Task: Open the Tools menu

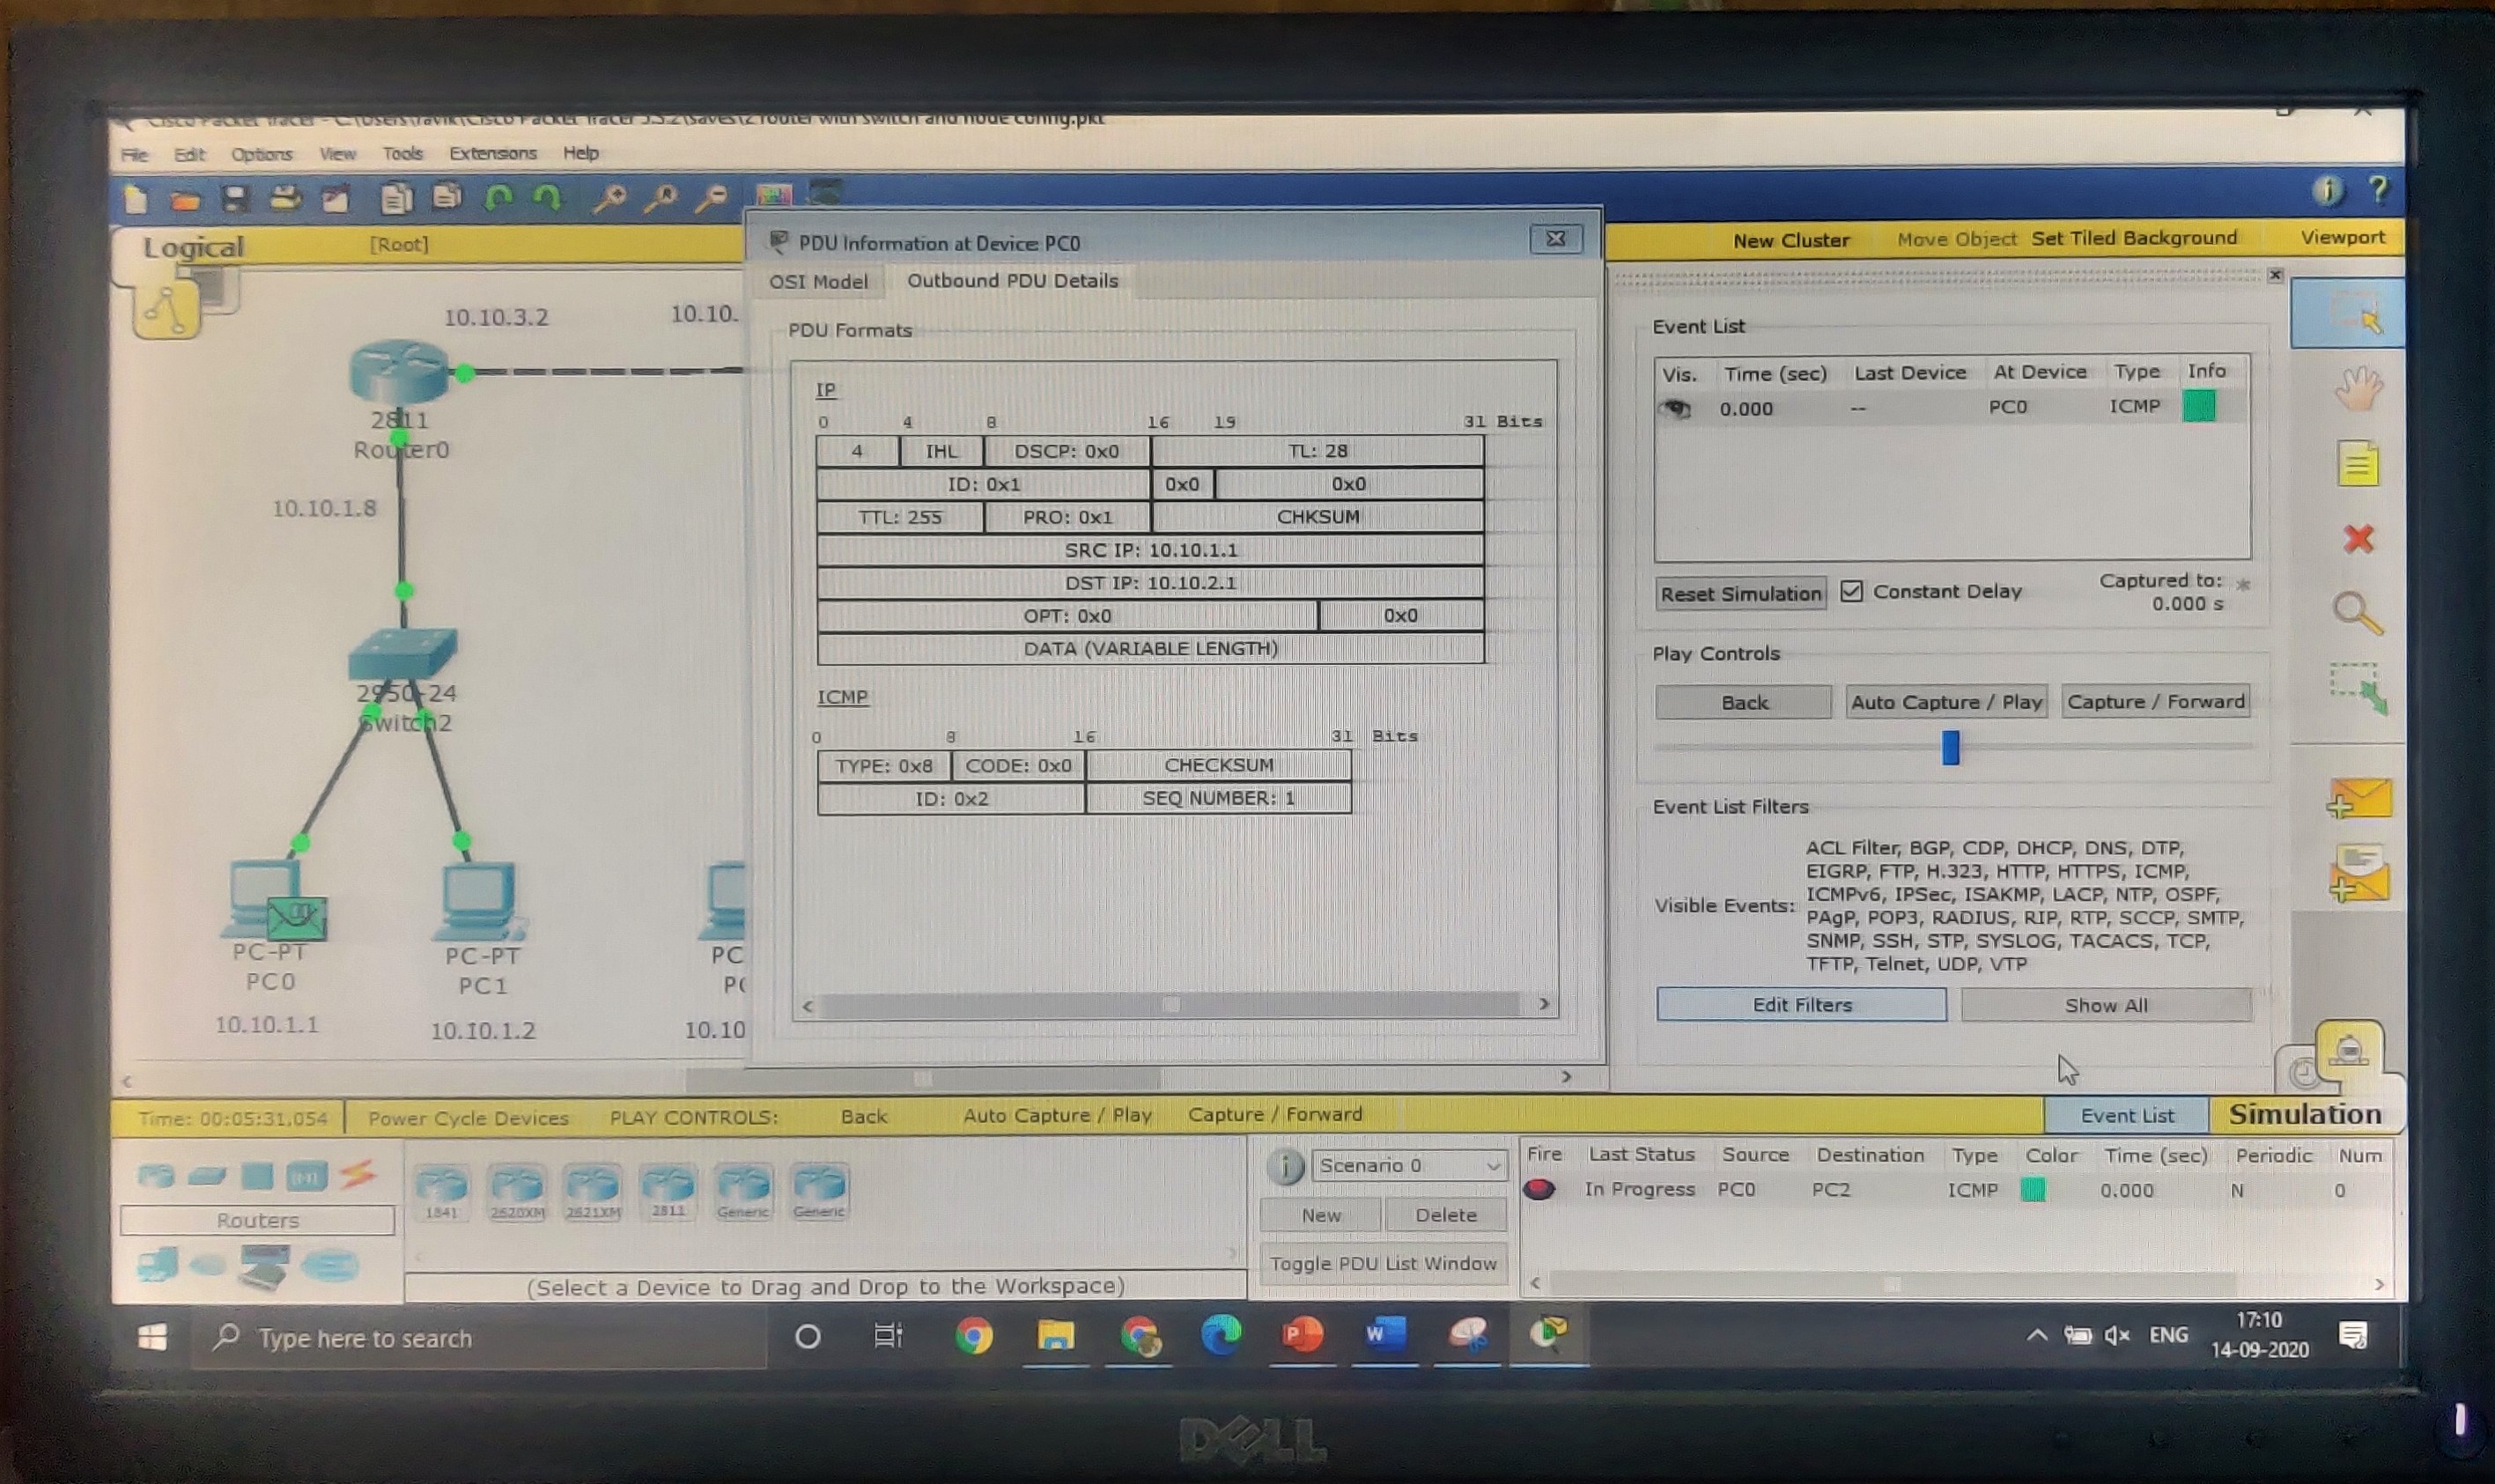Action: point(402,153)
